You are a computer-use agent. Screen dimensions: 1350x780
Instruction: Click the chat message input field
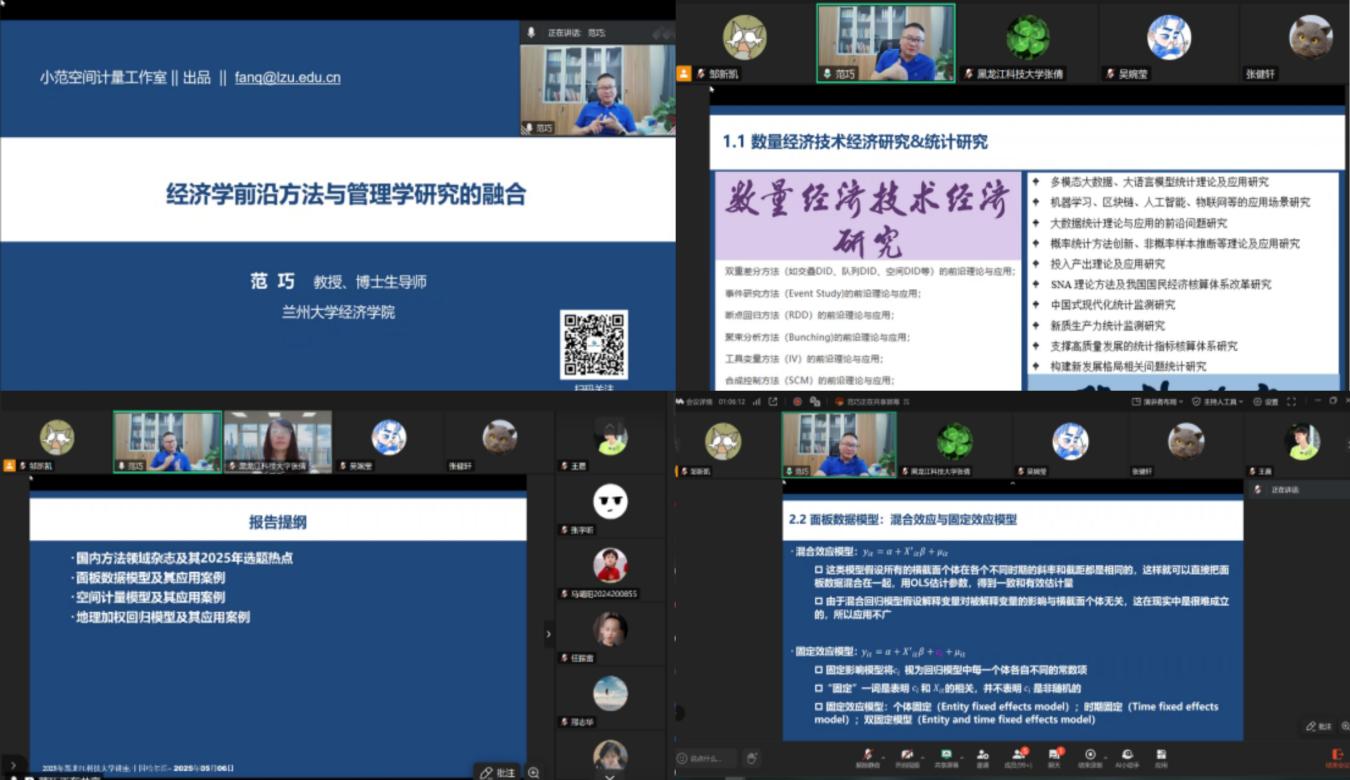(x=706, y=758)
